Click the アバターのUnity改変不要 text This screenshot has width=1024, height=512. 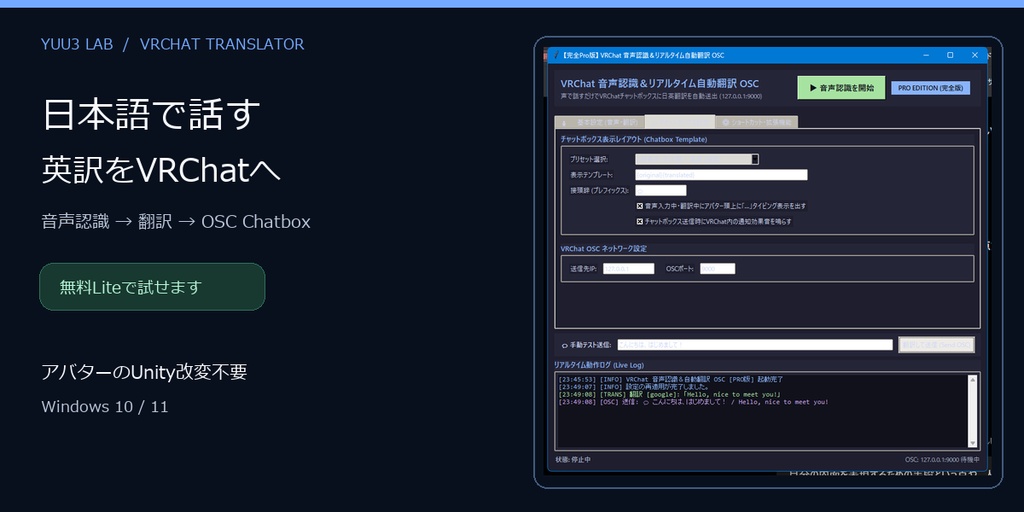[144, 372]
